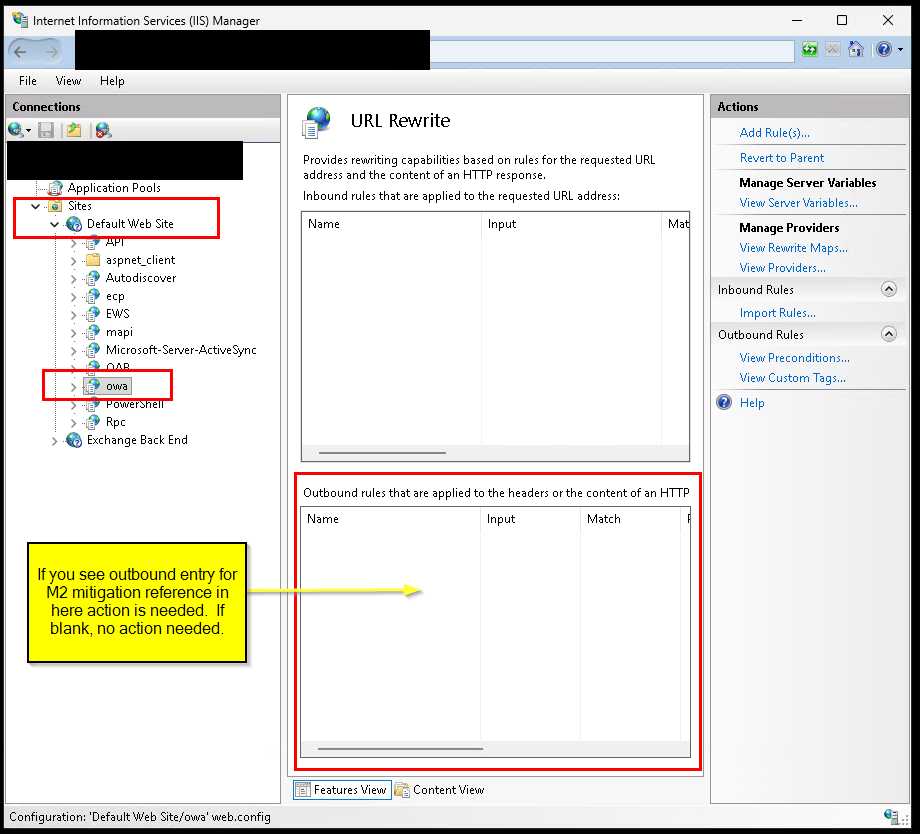Select Rpc application icon
The width and height of the screenshot is (920, 834).
(x=93, y=422)
